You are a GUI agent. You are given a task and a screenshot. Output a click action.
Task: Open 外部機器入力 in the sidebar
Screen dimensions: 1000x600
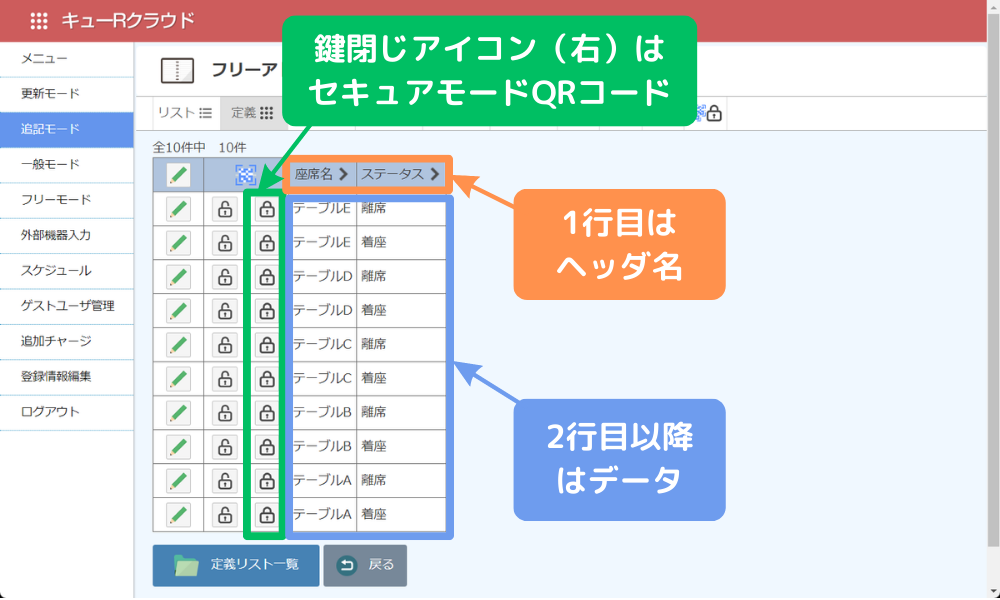(x=66, y=235)
